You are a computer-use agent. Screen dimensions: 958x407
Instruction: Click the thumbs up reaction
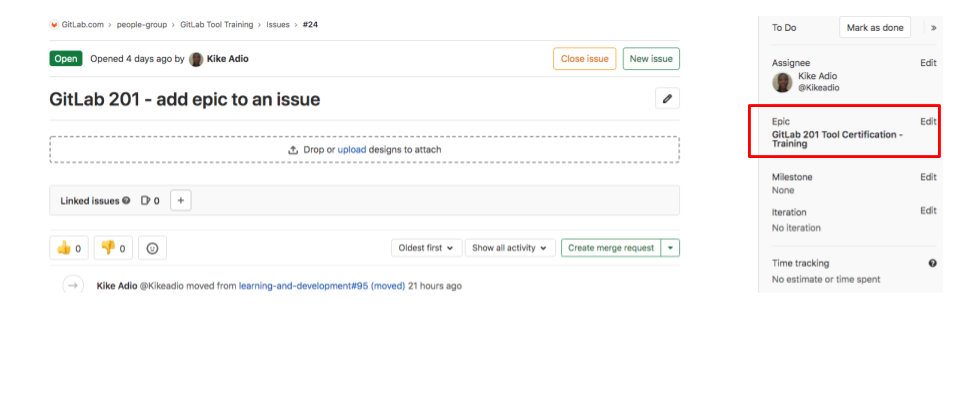[69, 248]
